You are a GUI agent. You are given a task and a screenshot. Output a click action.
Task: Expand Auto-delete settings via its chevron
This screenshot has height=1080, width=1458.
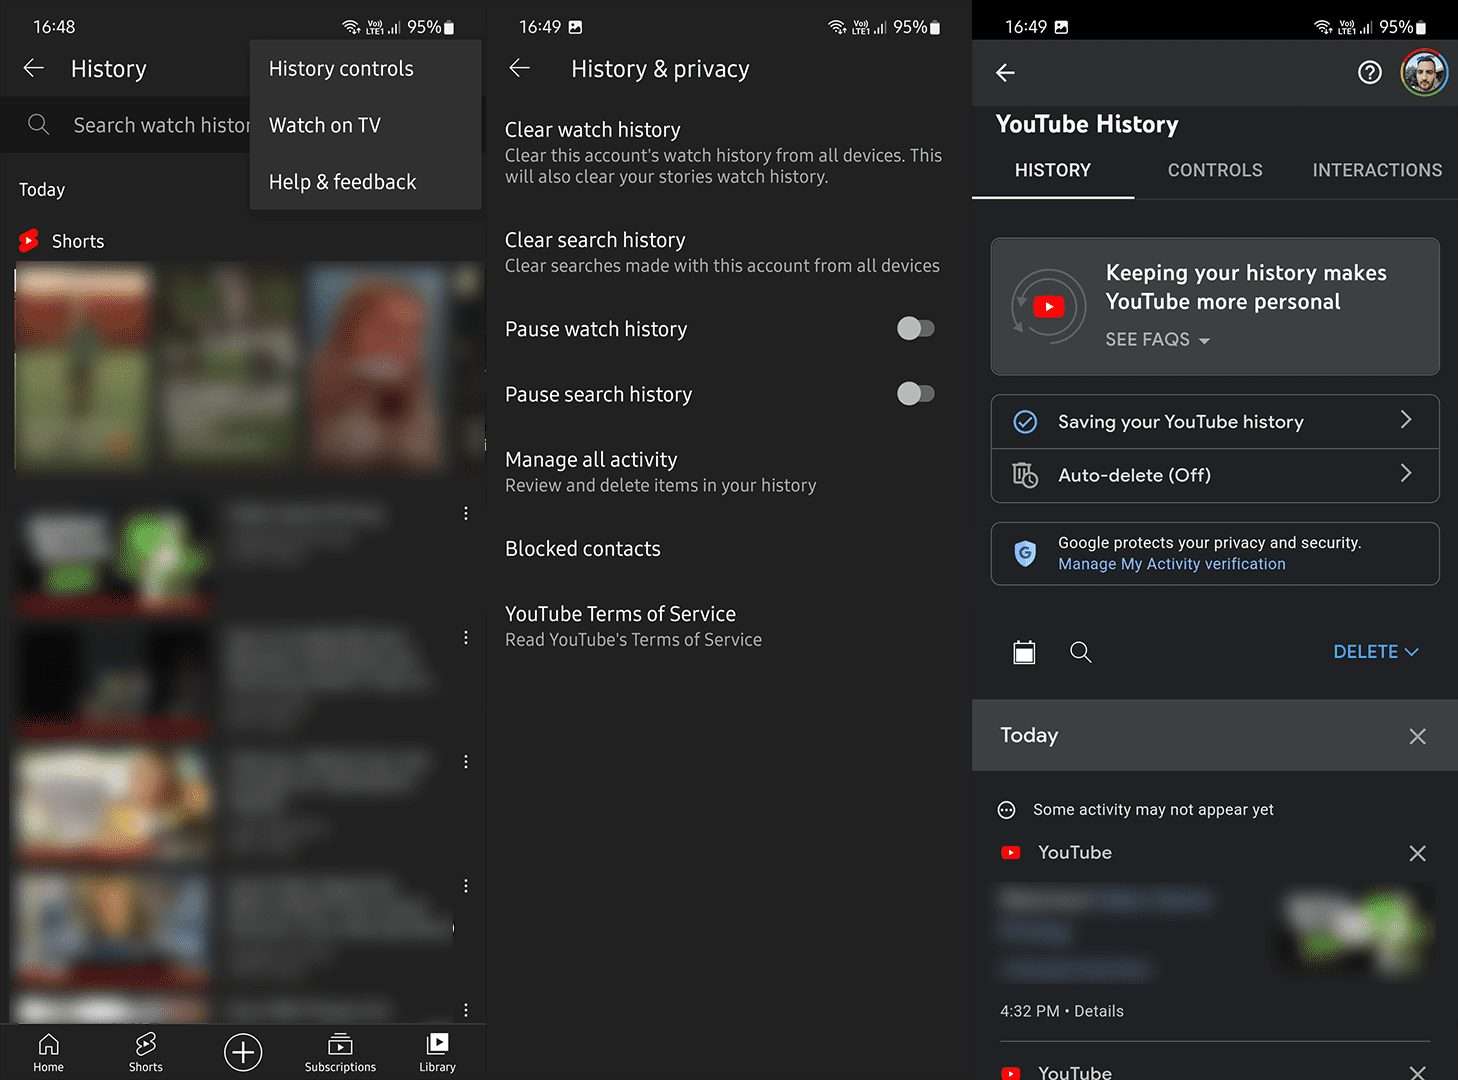[x=1406, y=475]
